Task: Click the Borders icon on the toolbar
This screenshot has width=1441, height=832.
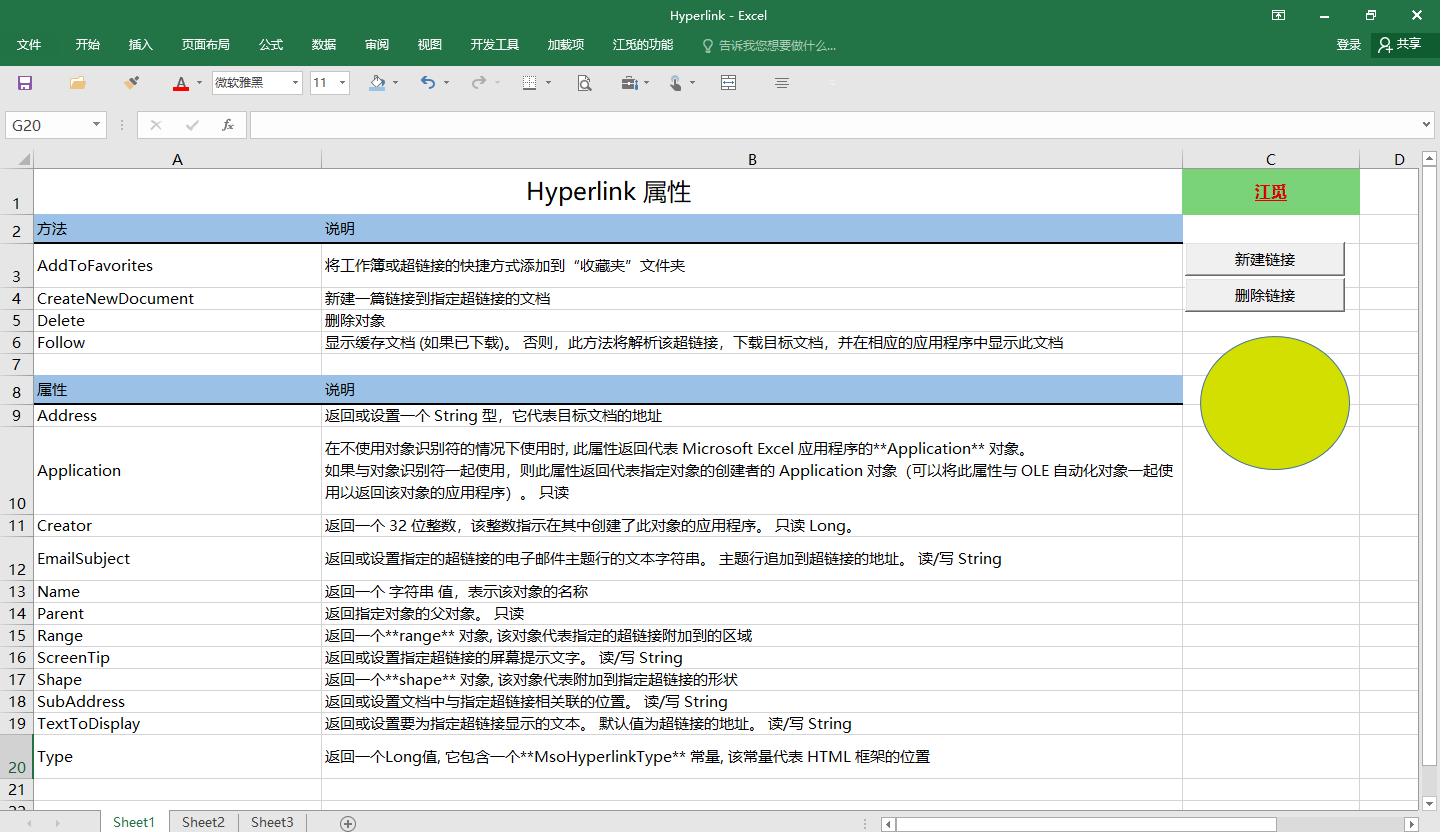Action: (530, 83)
